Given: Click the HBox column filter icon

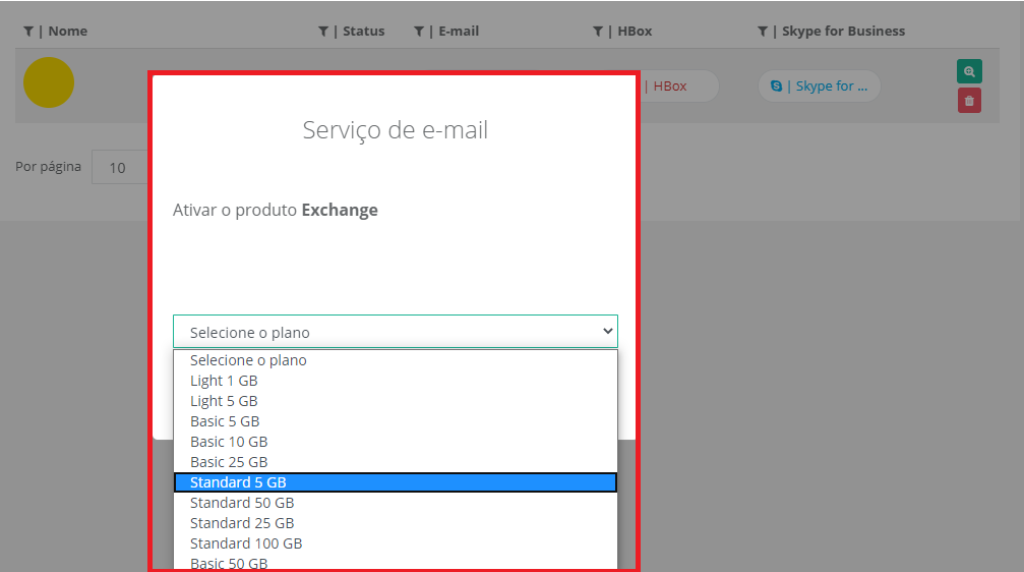Looking at the screenshot, I should pyautogui.click(x=598, y=31).
